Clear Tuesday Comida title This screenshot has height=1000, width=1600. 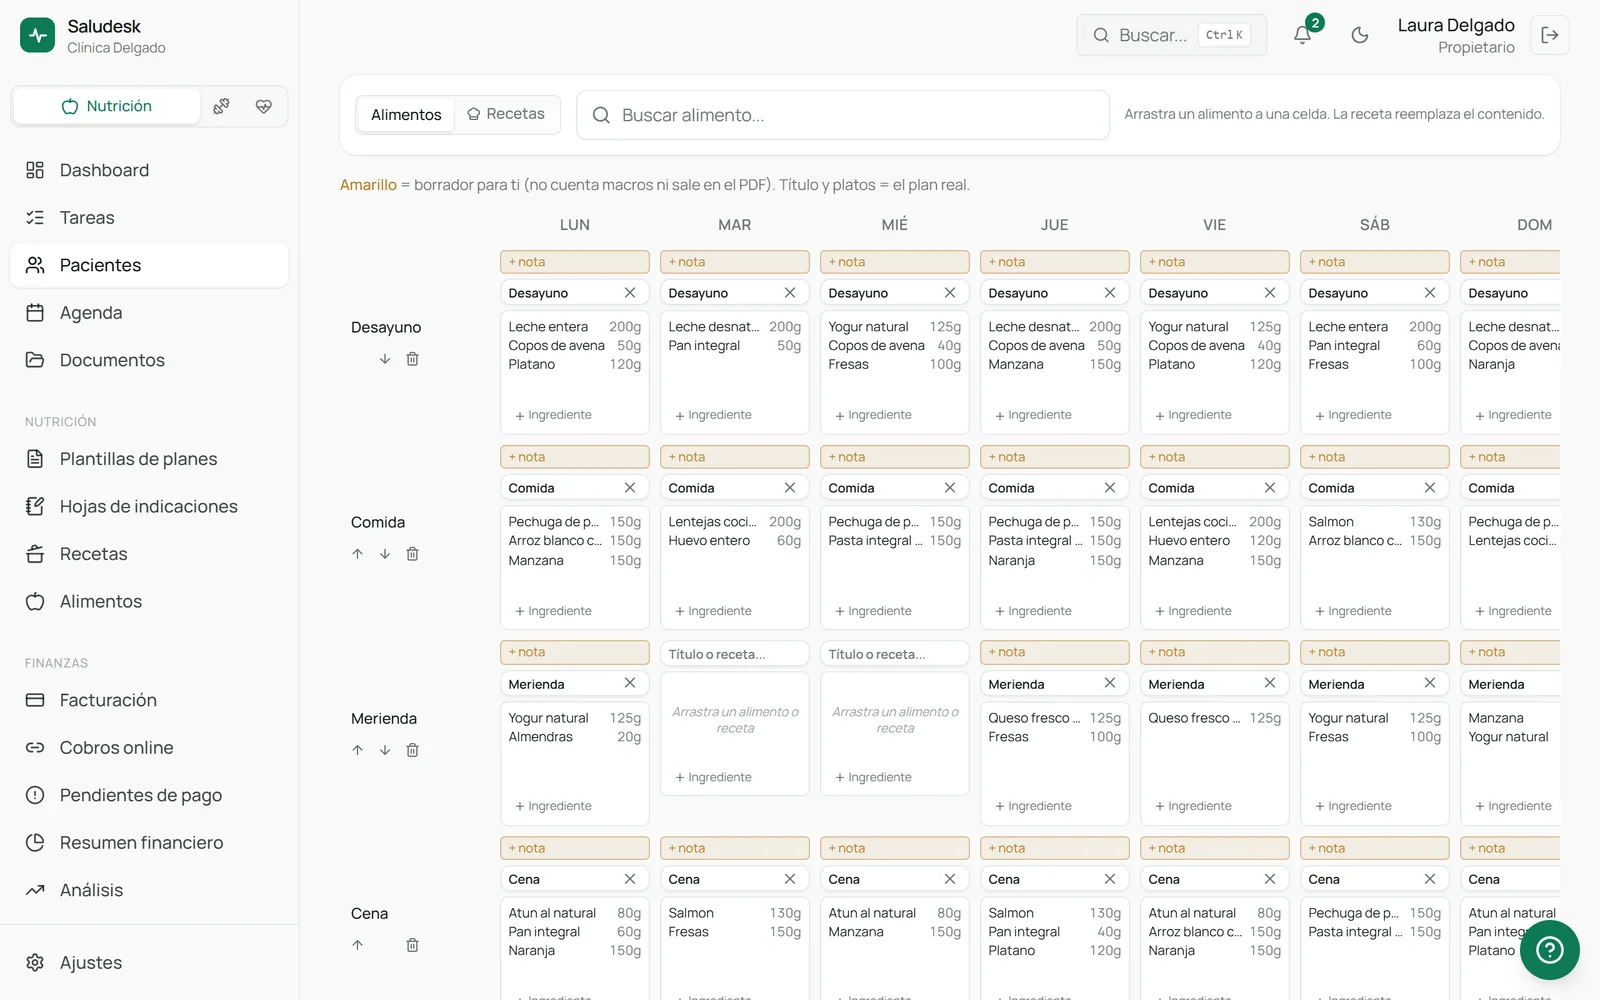click(x=790, y=488)
